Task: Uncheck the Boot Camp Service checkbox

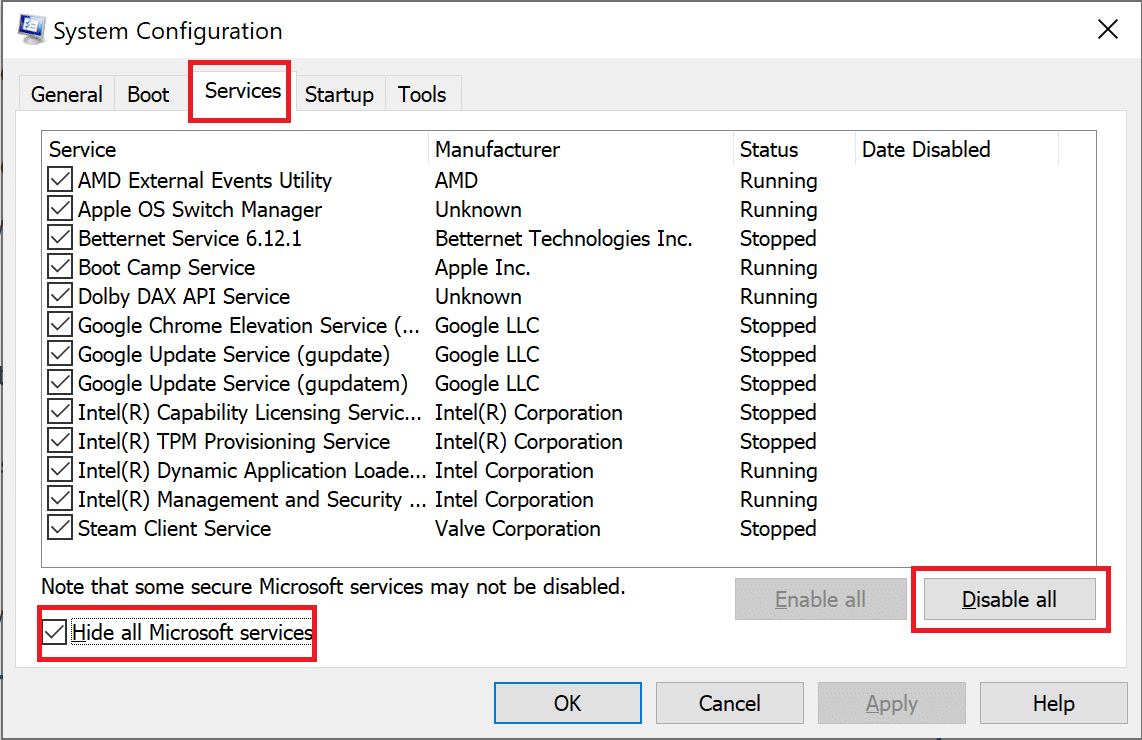Action: coord(60,268)
